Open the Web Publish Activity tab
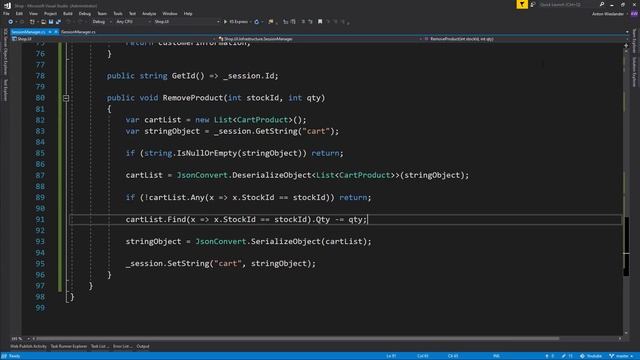This screenshot has width=640, height=360. tap(29, 347)
